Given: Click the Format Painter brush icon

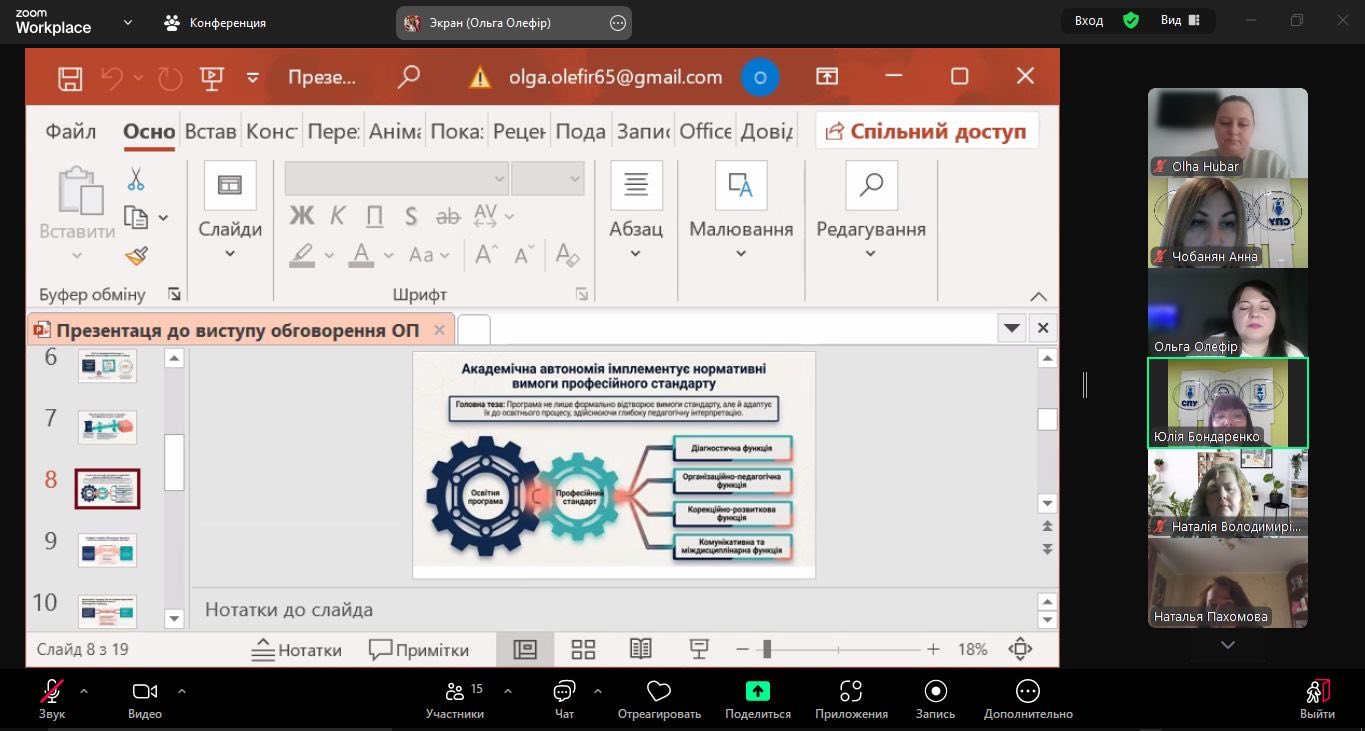Looking at the screenshot, I should [x=136, y=257].
